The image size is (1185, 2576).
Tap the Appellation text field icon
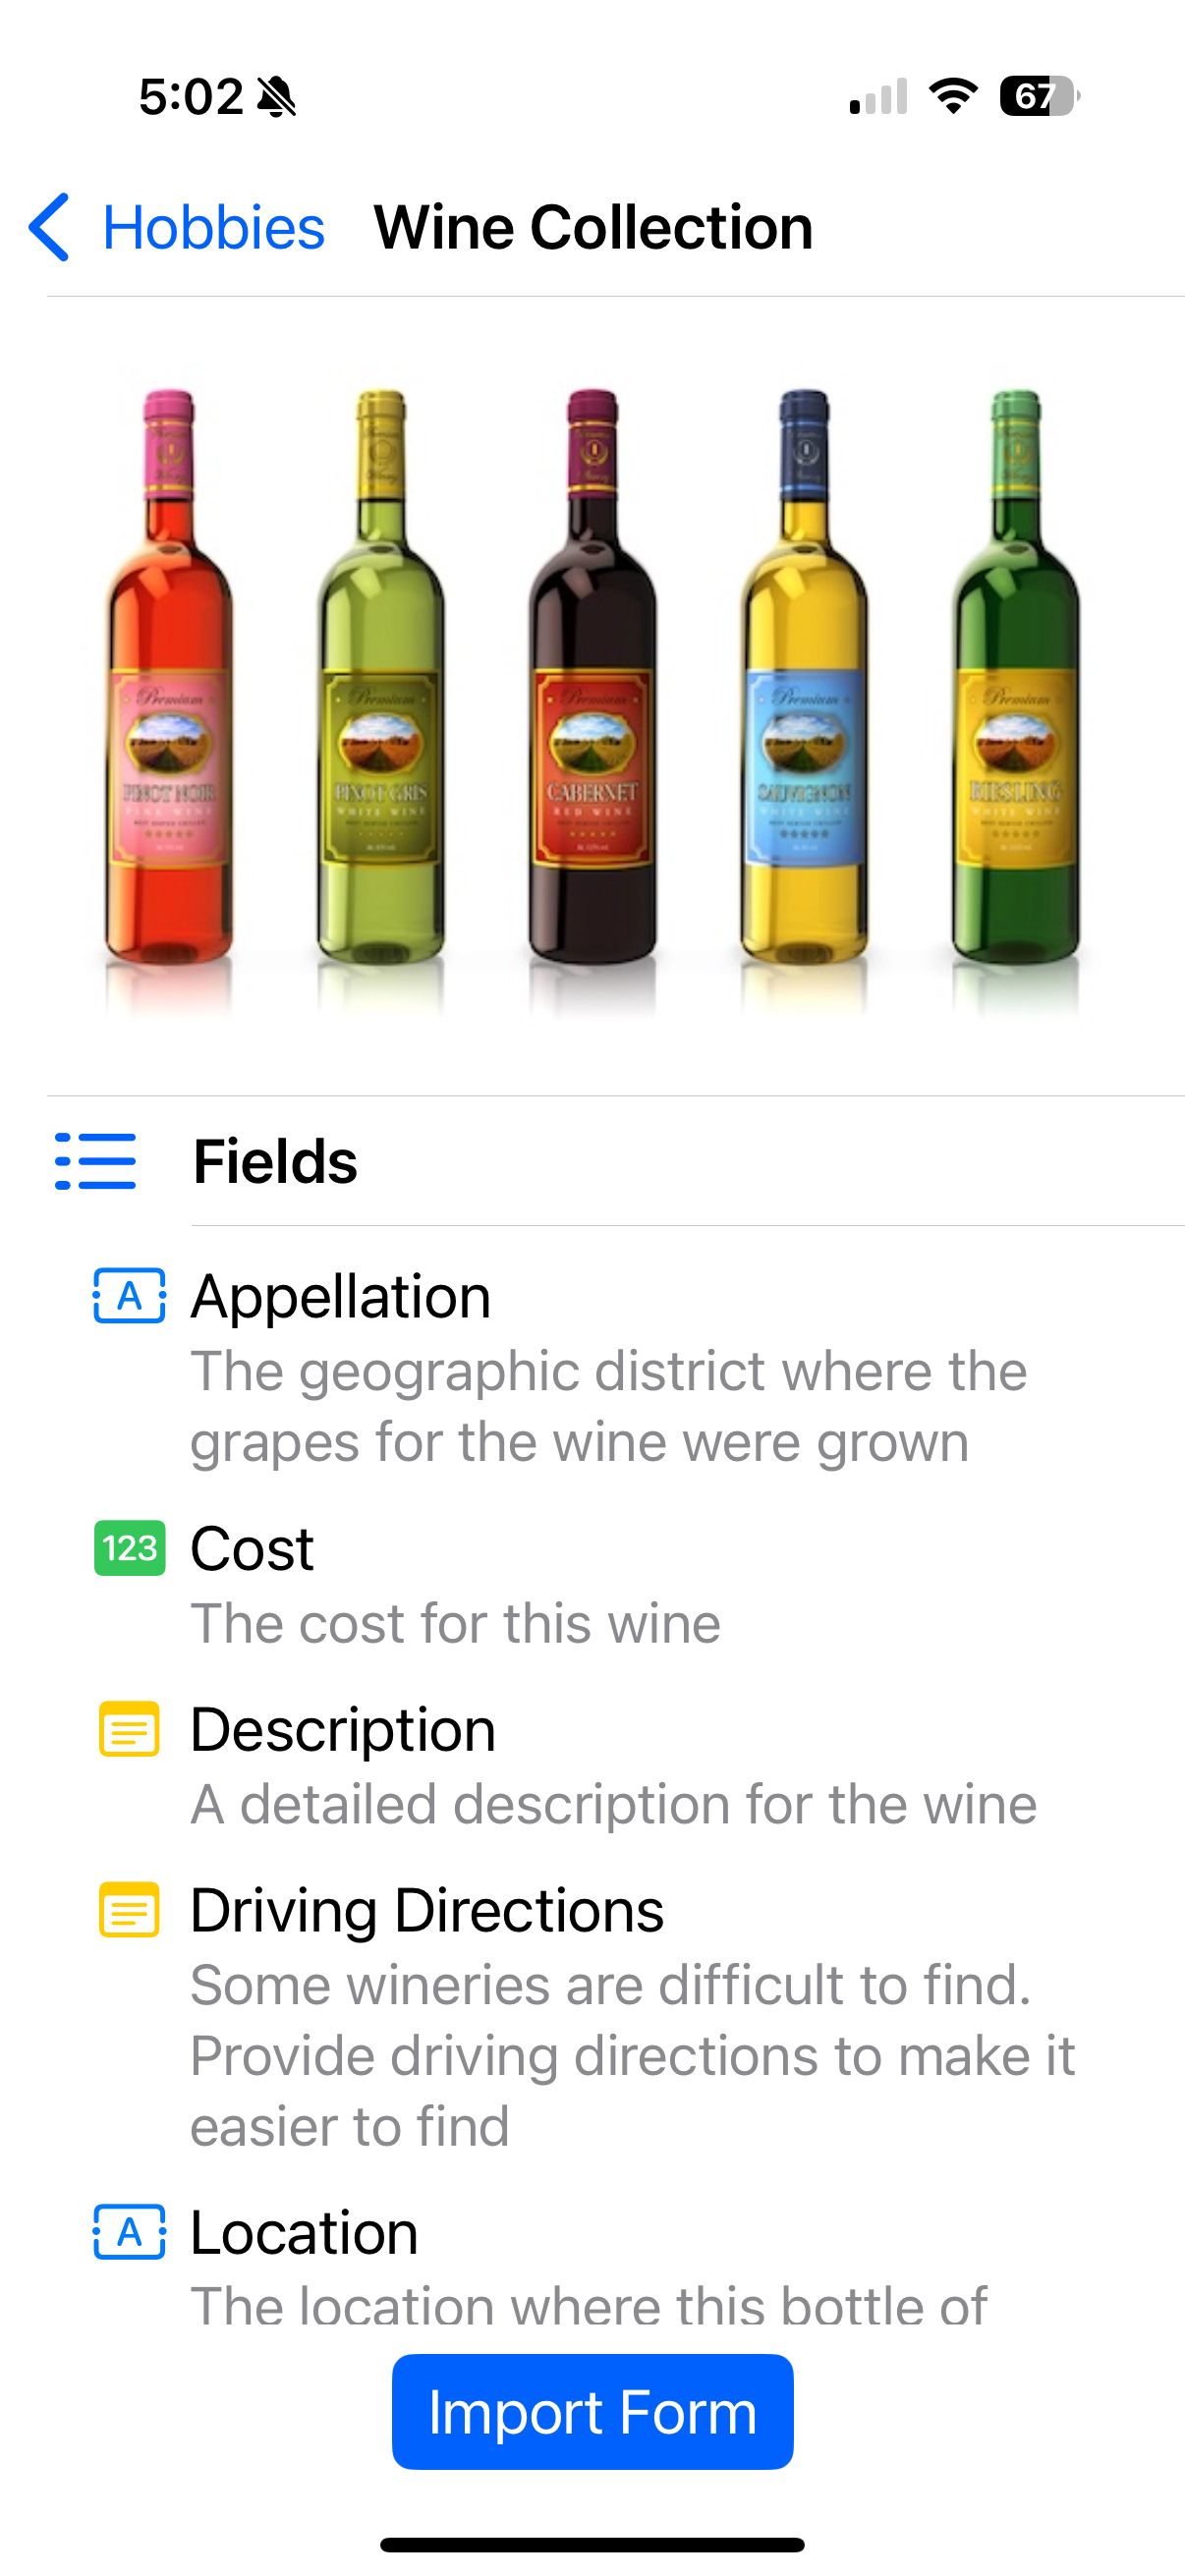129,1296
